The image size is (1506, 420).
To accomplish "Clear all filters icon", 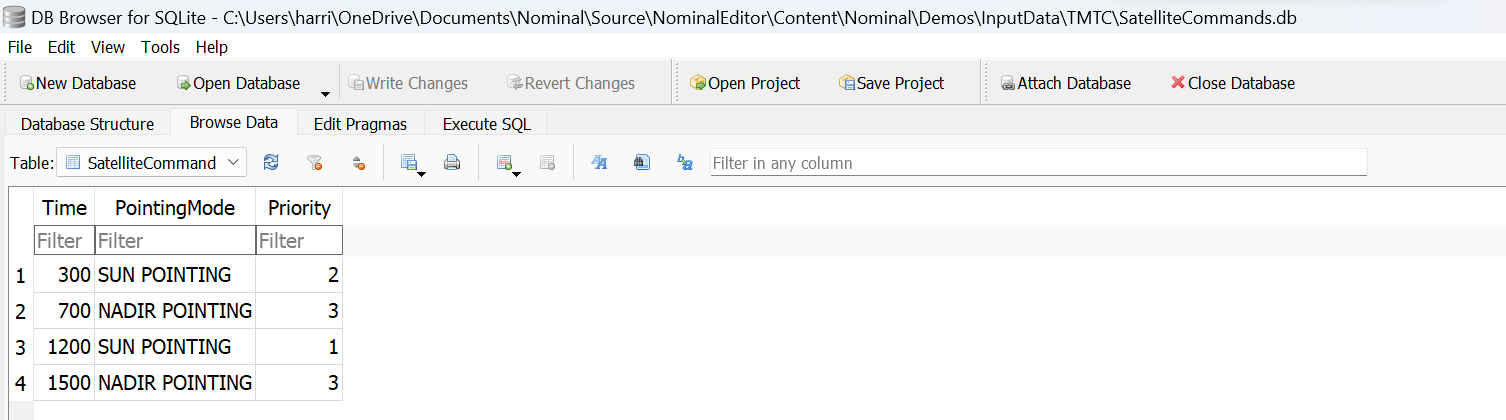I will click(x=315, y=163).
